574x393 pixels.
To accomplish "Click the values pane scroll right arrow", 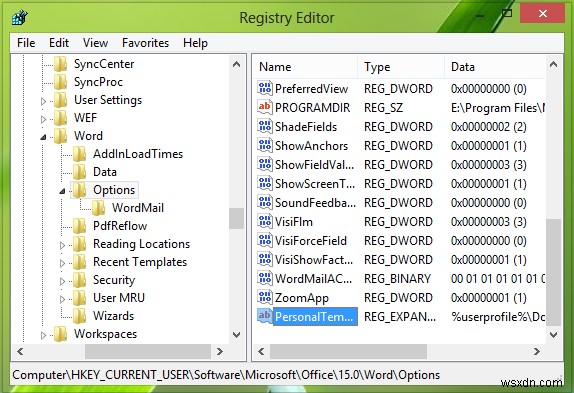I will coord(537,352).
